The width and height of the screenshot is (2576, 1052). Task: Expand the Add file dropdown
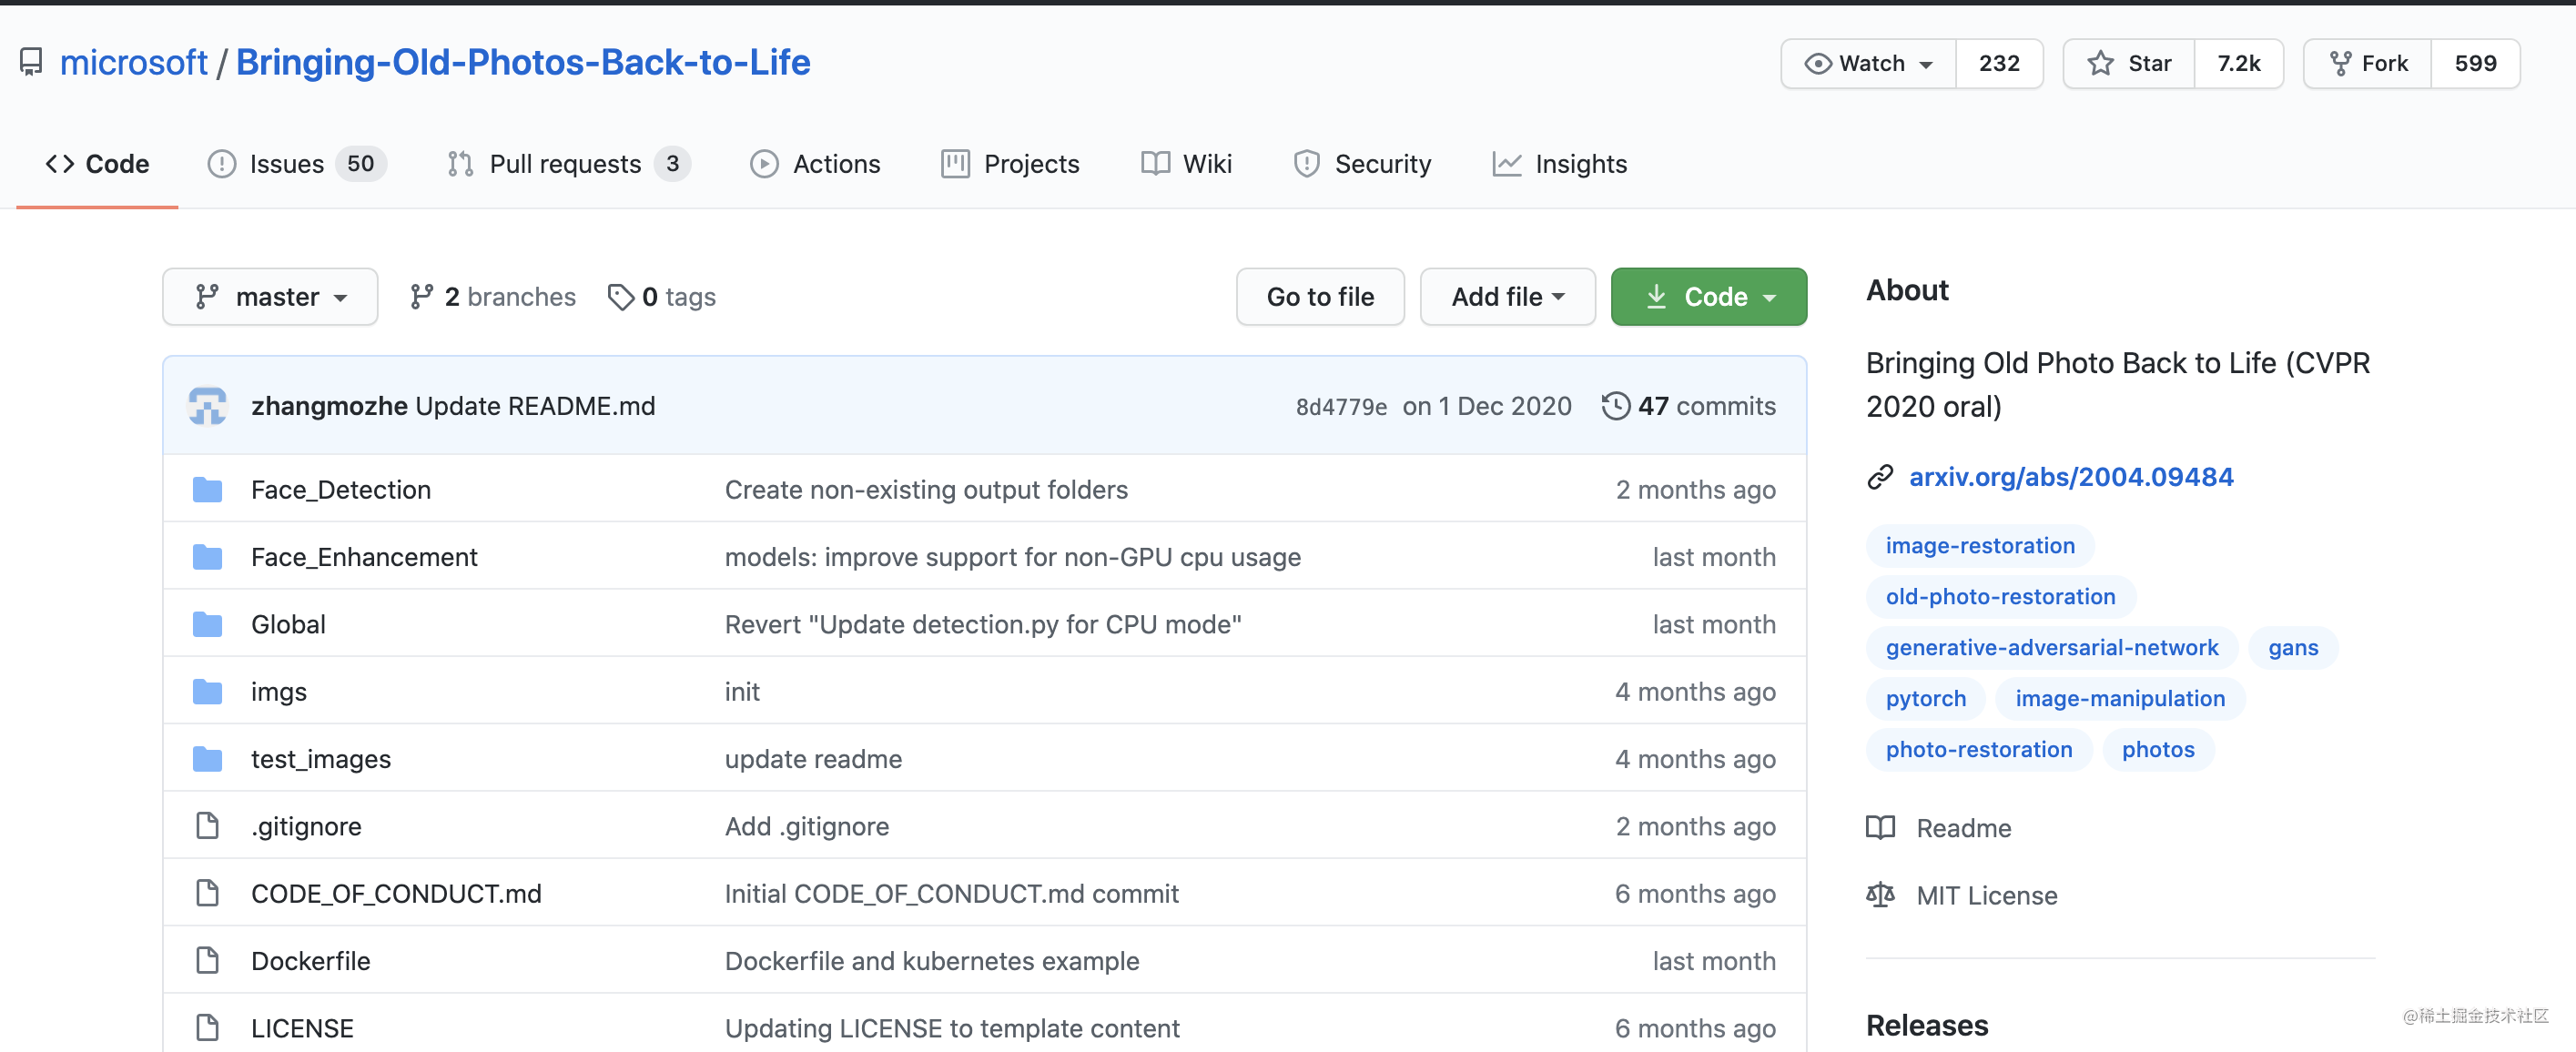(1507, 297)
